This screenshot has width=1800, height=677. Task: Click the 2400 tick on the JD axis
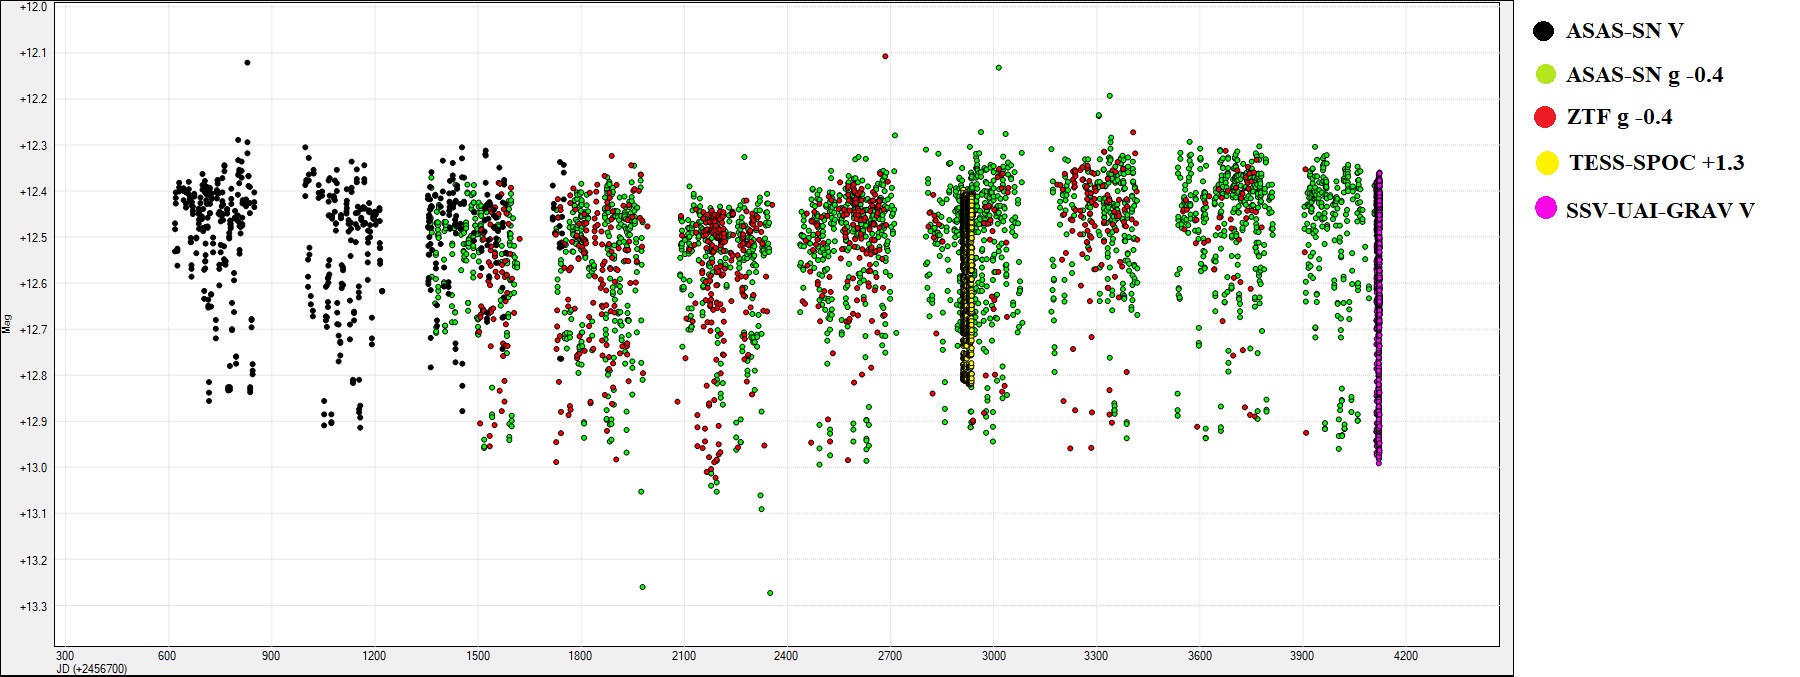(786, 656)
